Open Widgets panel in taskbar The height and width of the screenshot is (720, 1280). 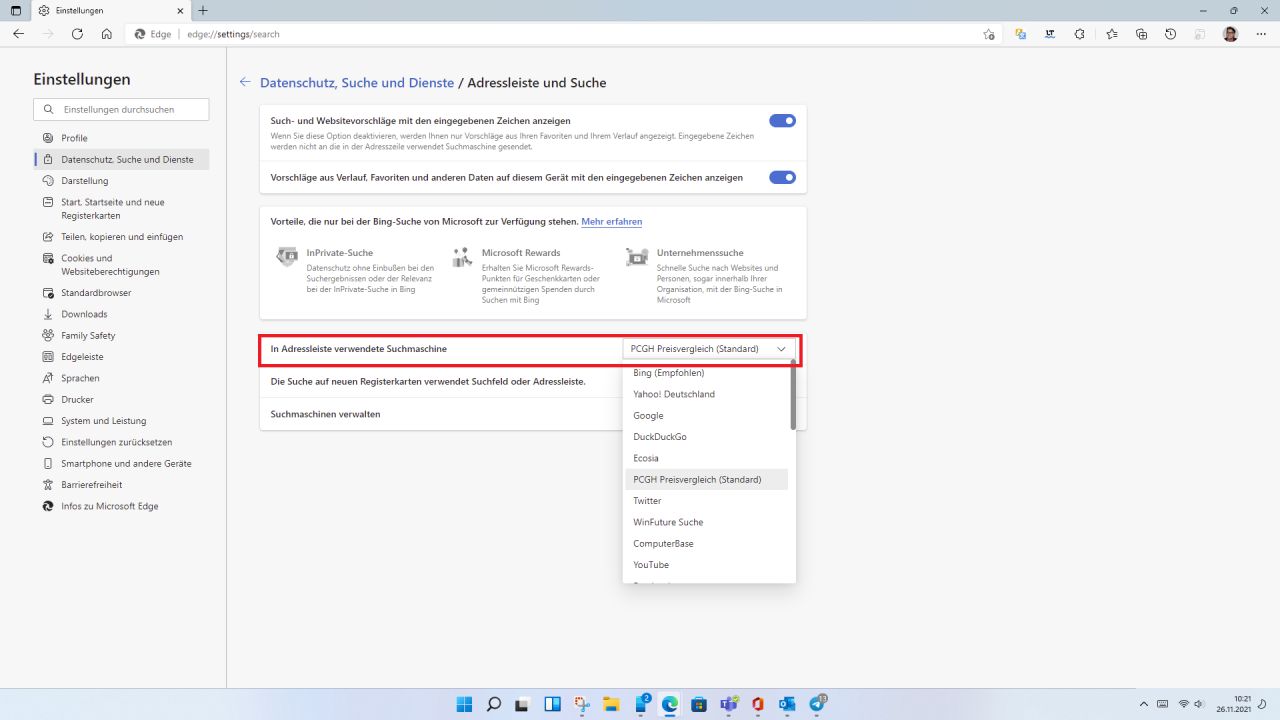click(x=552, y=704)
